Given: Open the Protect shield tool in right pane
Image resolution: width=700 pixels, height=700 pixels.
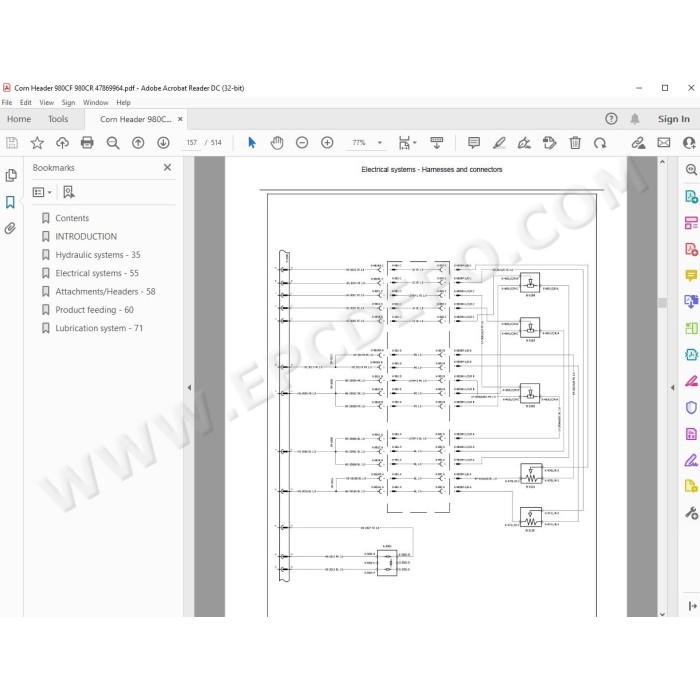Looking at the screenshot, I should pyautogui.click(x=691, y=408).
